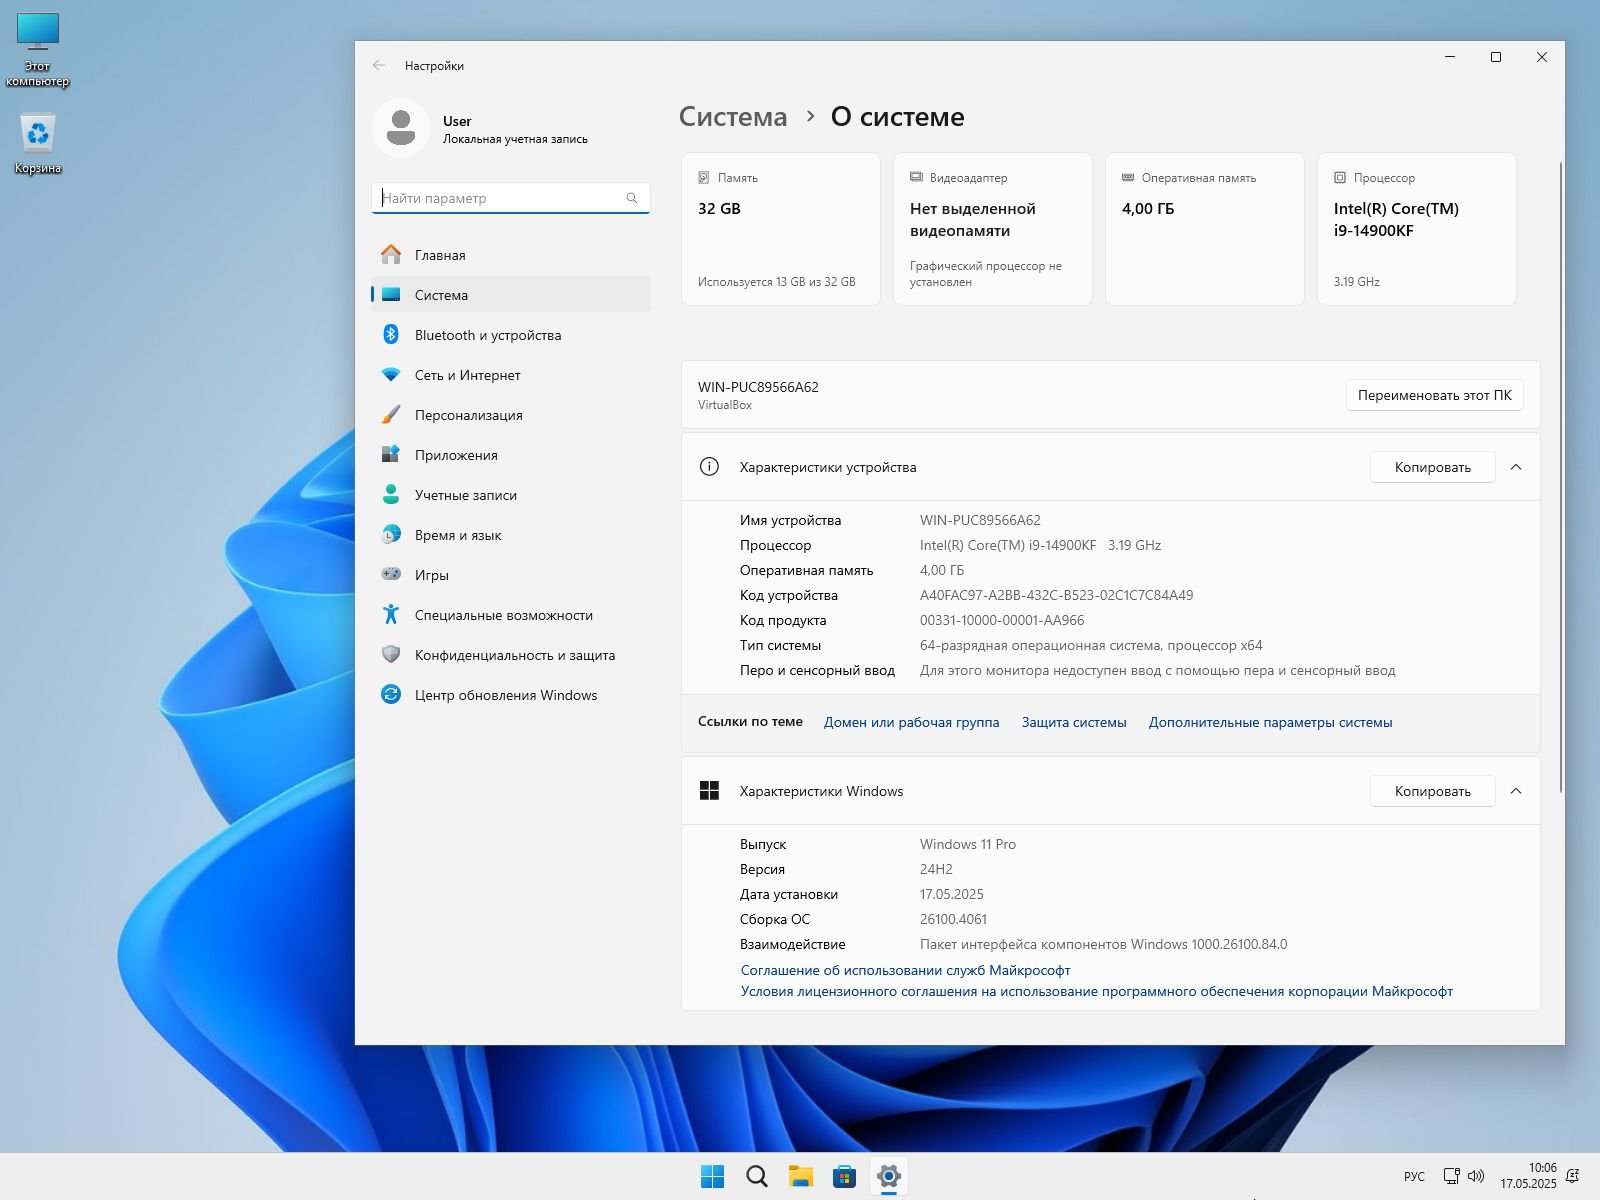Click the РУС language indicator
The height and width of the screenshot is (1200, 1600).
pyautogui.click(x=1414, y=1176)
